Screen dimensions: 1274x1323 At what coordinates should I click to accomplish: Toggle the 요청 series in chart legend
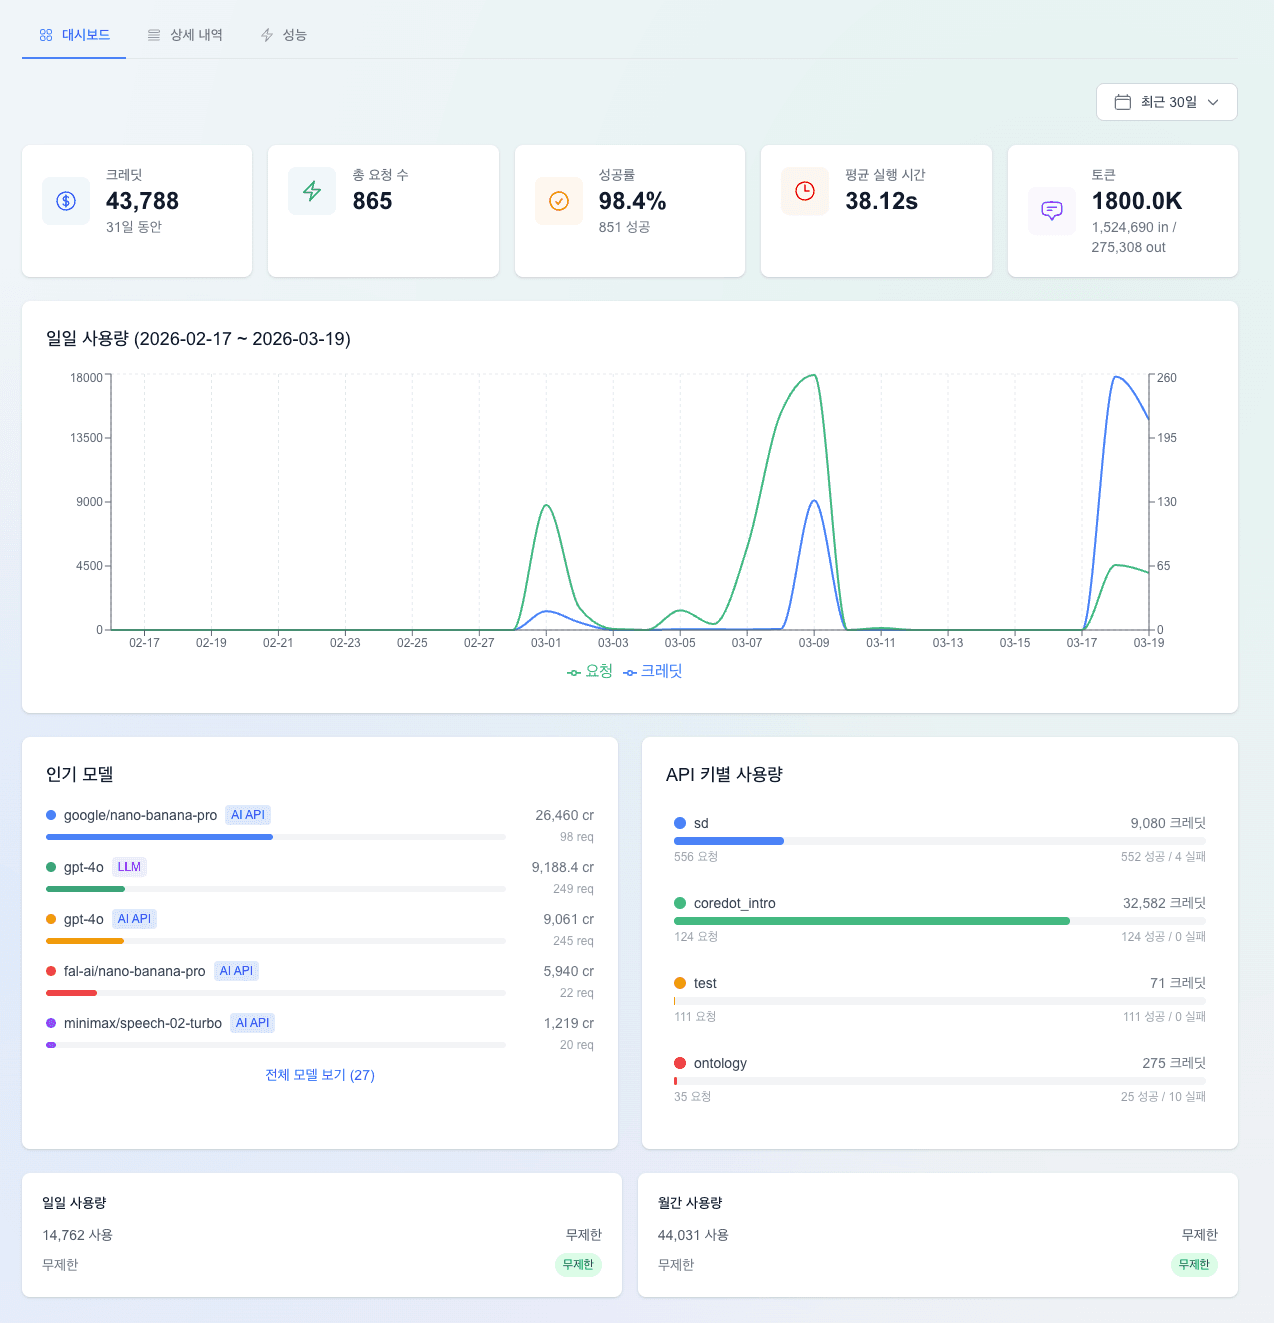coord(590,671)
